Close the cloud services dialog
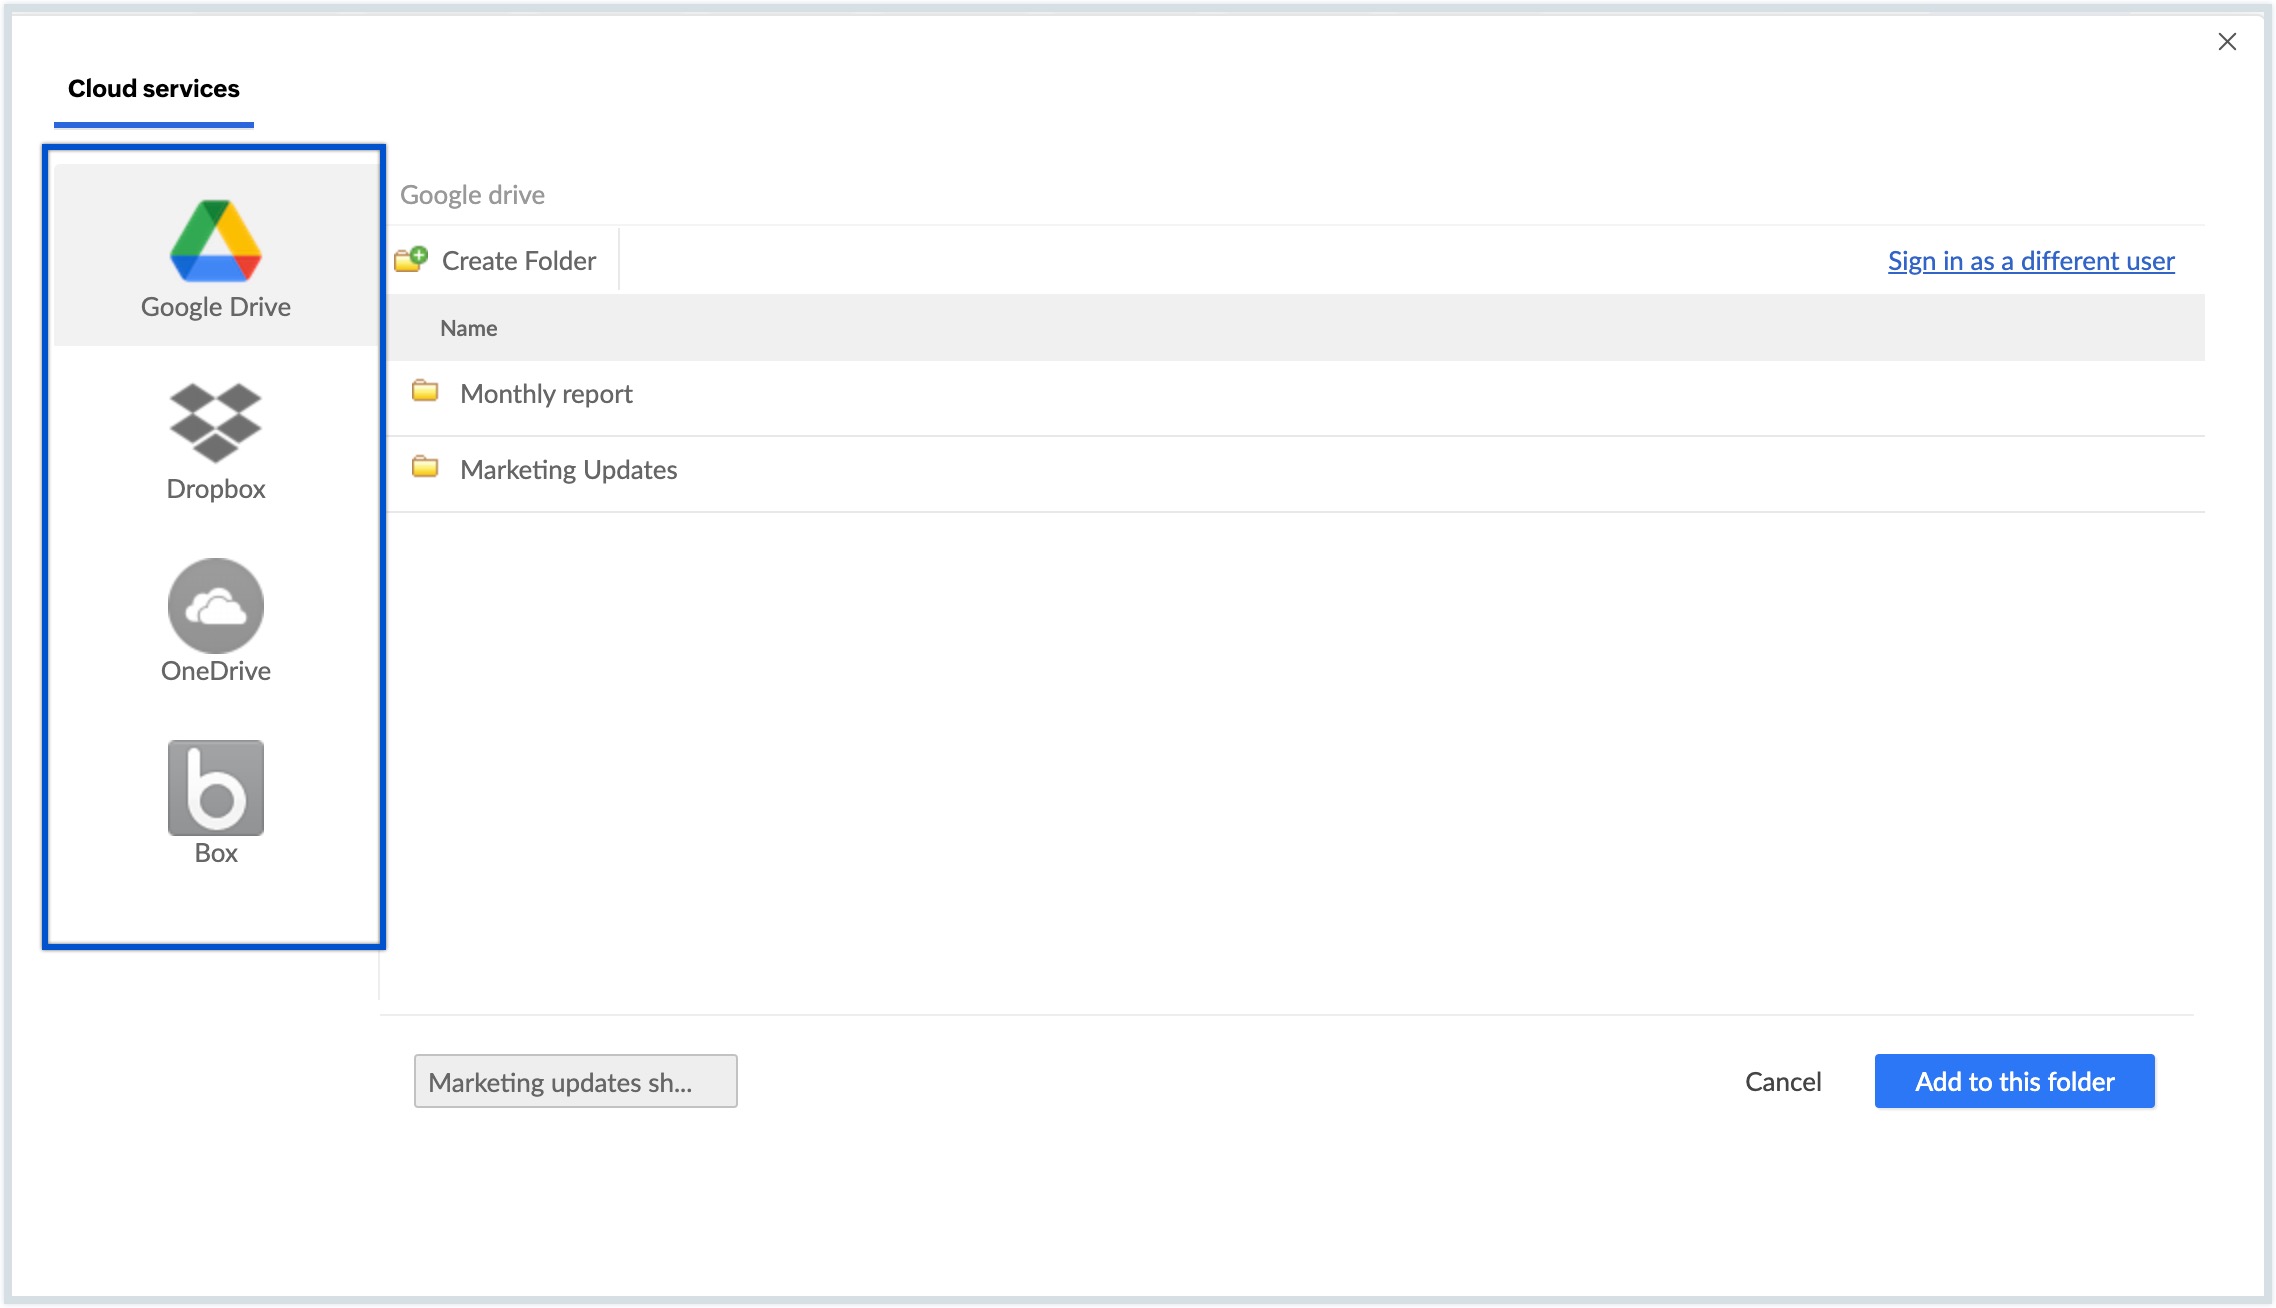 click(x=2227, y=42)
